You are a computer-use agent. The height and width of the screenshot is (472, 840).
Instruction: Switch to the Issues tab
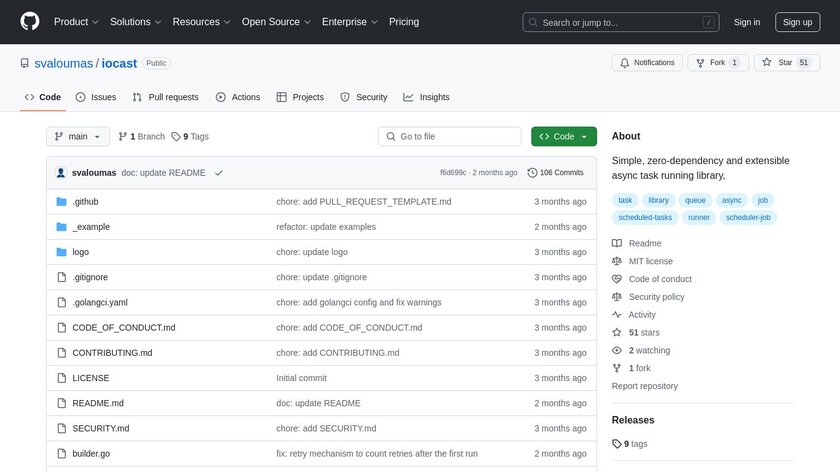pos(96,97)
